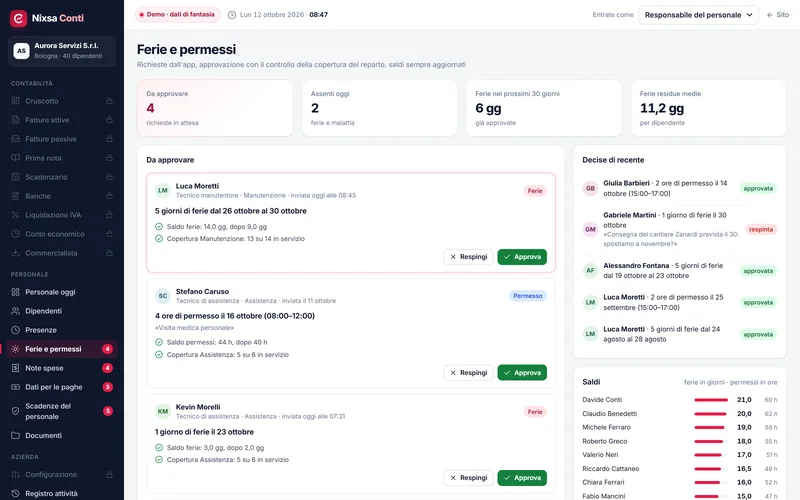Click the approvata status for Alessandro Fontana
The height and width of the screenshot is (500, 800).
[x=758, y=271]
